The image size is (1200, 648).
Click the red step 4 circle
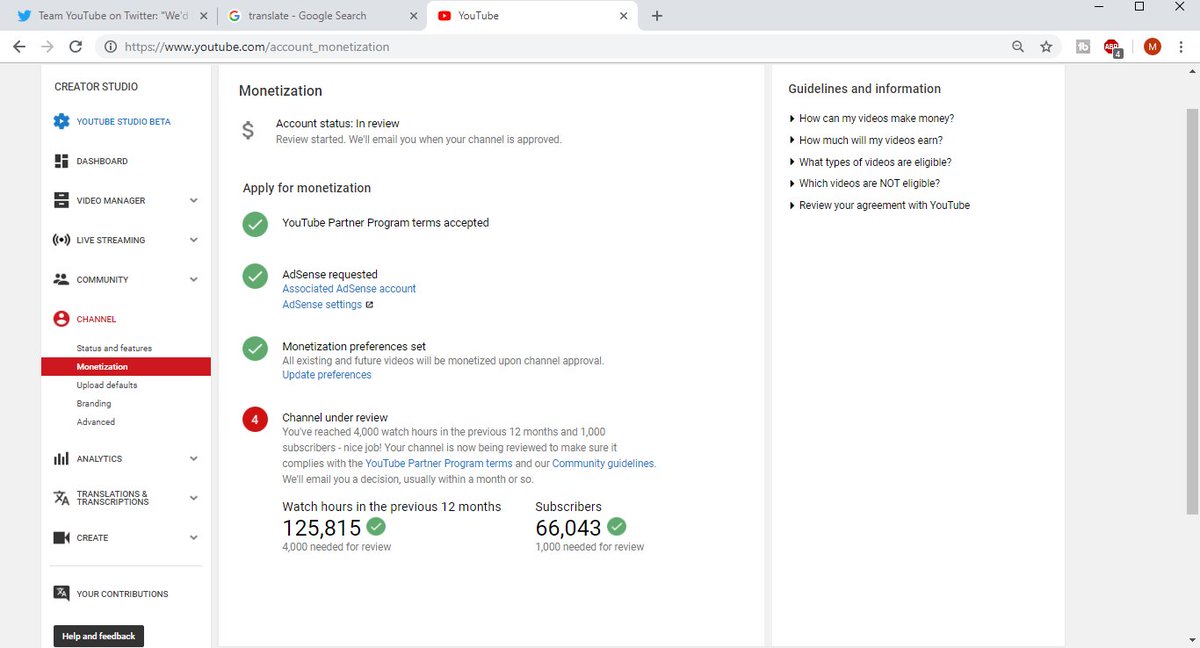(255, 419)
